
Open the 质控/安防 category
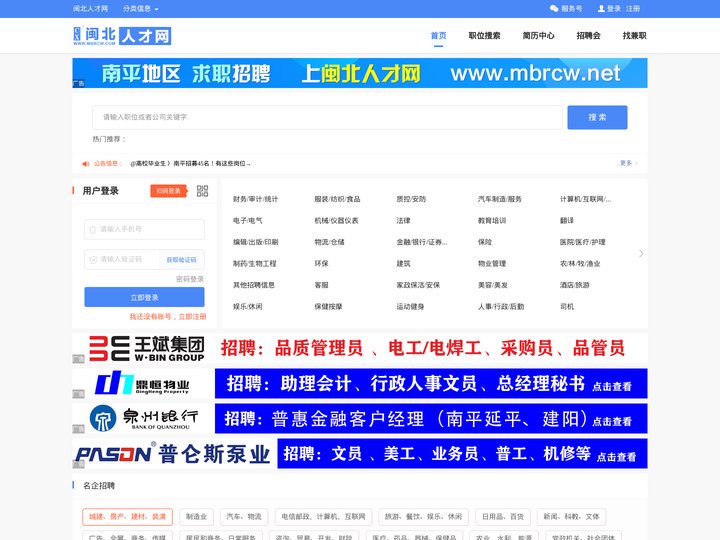click(x=411, y=199)
